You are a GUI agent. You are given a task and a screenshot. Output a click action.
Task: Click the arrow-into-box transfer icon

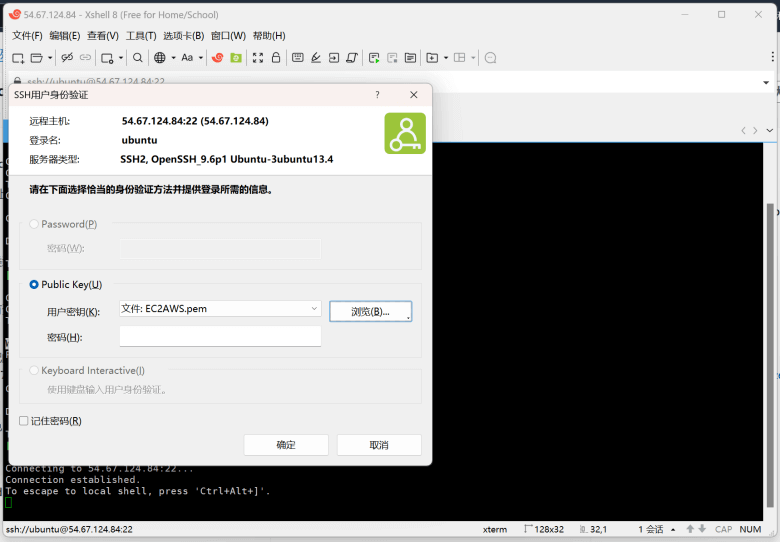(x=334, y=58)
